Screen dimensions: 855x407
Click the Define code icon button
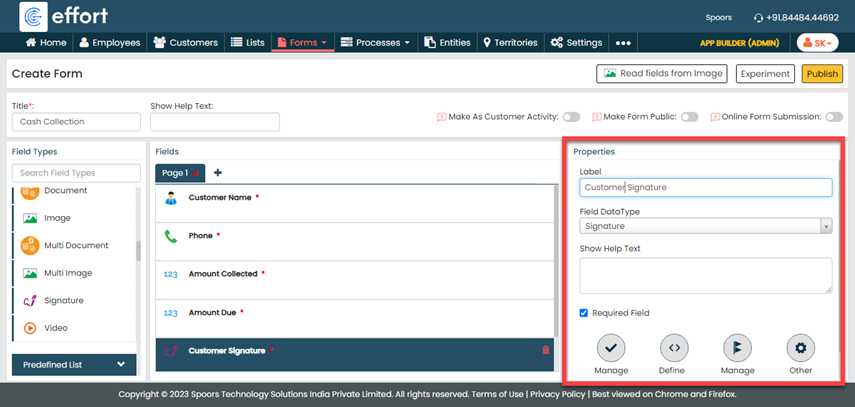tap(674, 348)
